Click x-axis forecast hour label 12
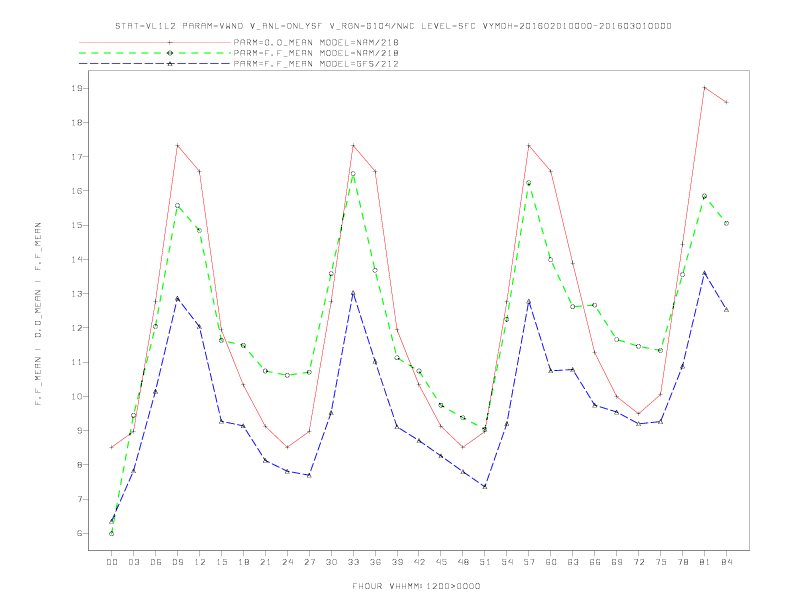The image size is (792, 612). pyautogui.click(x=200, y=562)
